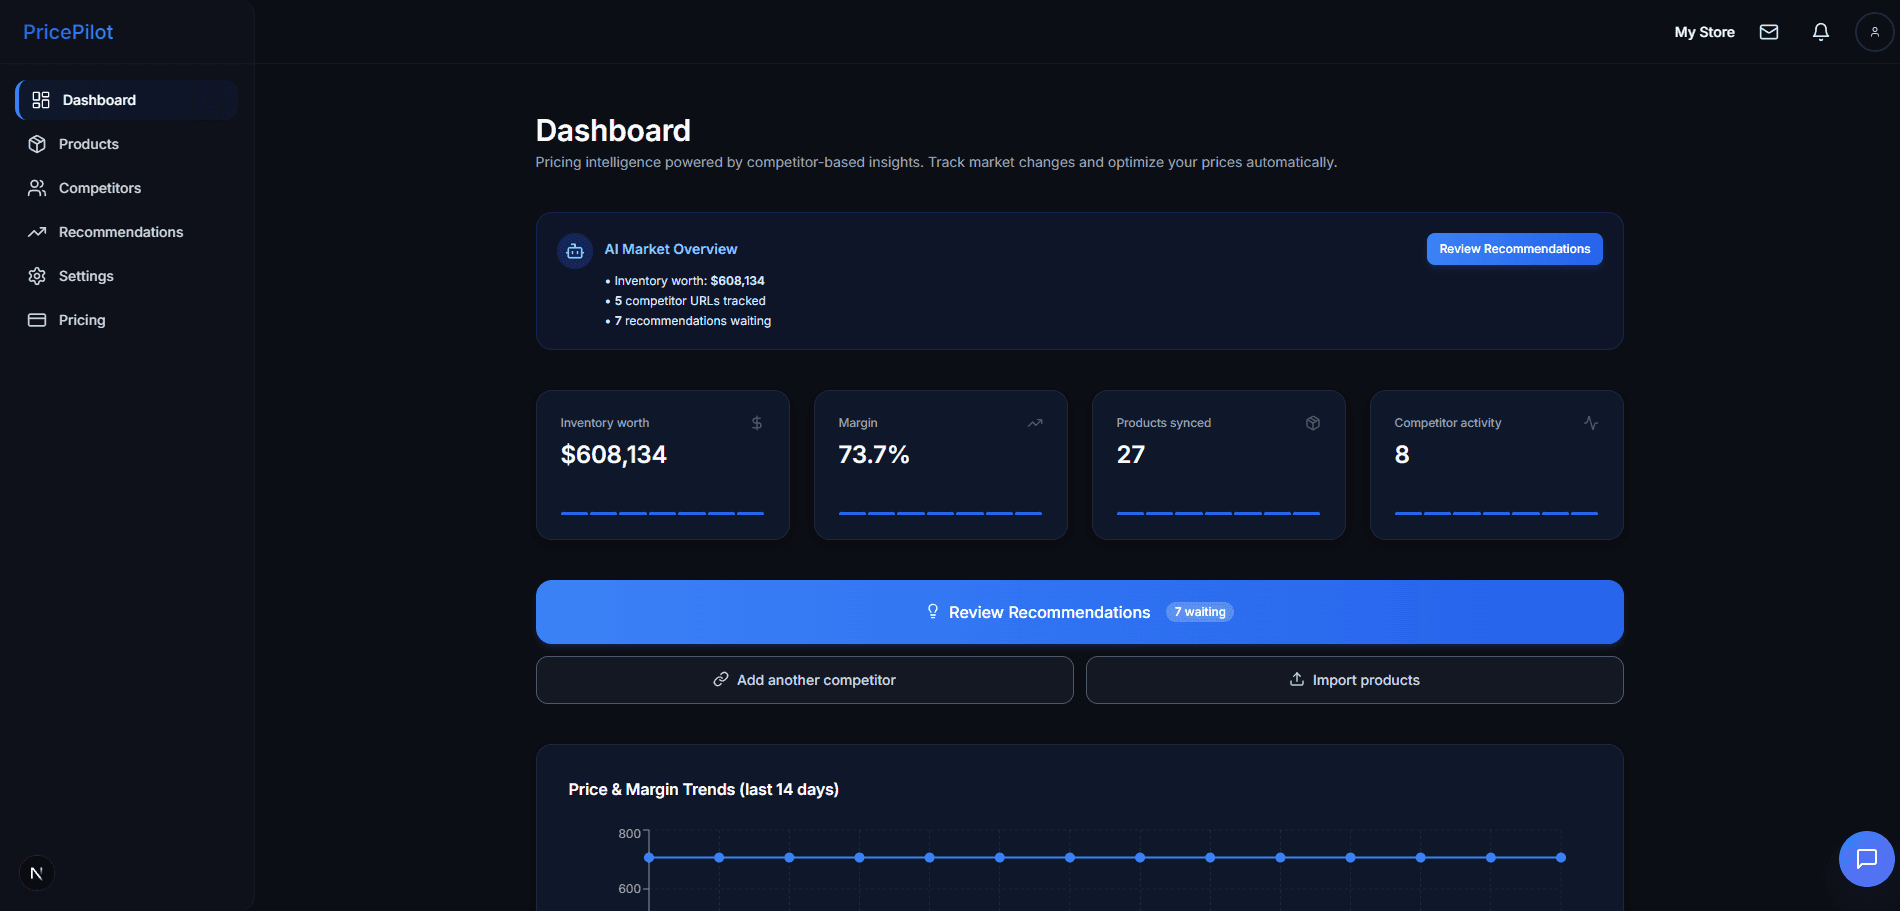This screenshot has height=911, width=1900.
Task: Open the Pricing section icon
Action: (36, 319)
